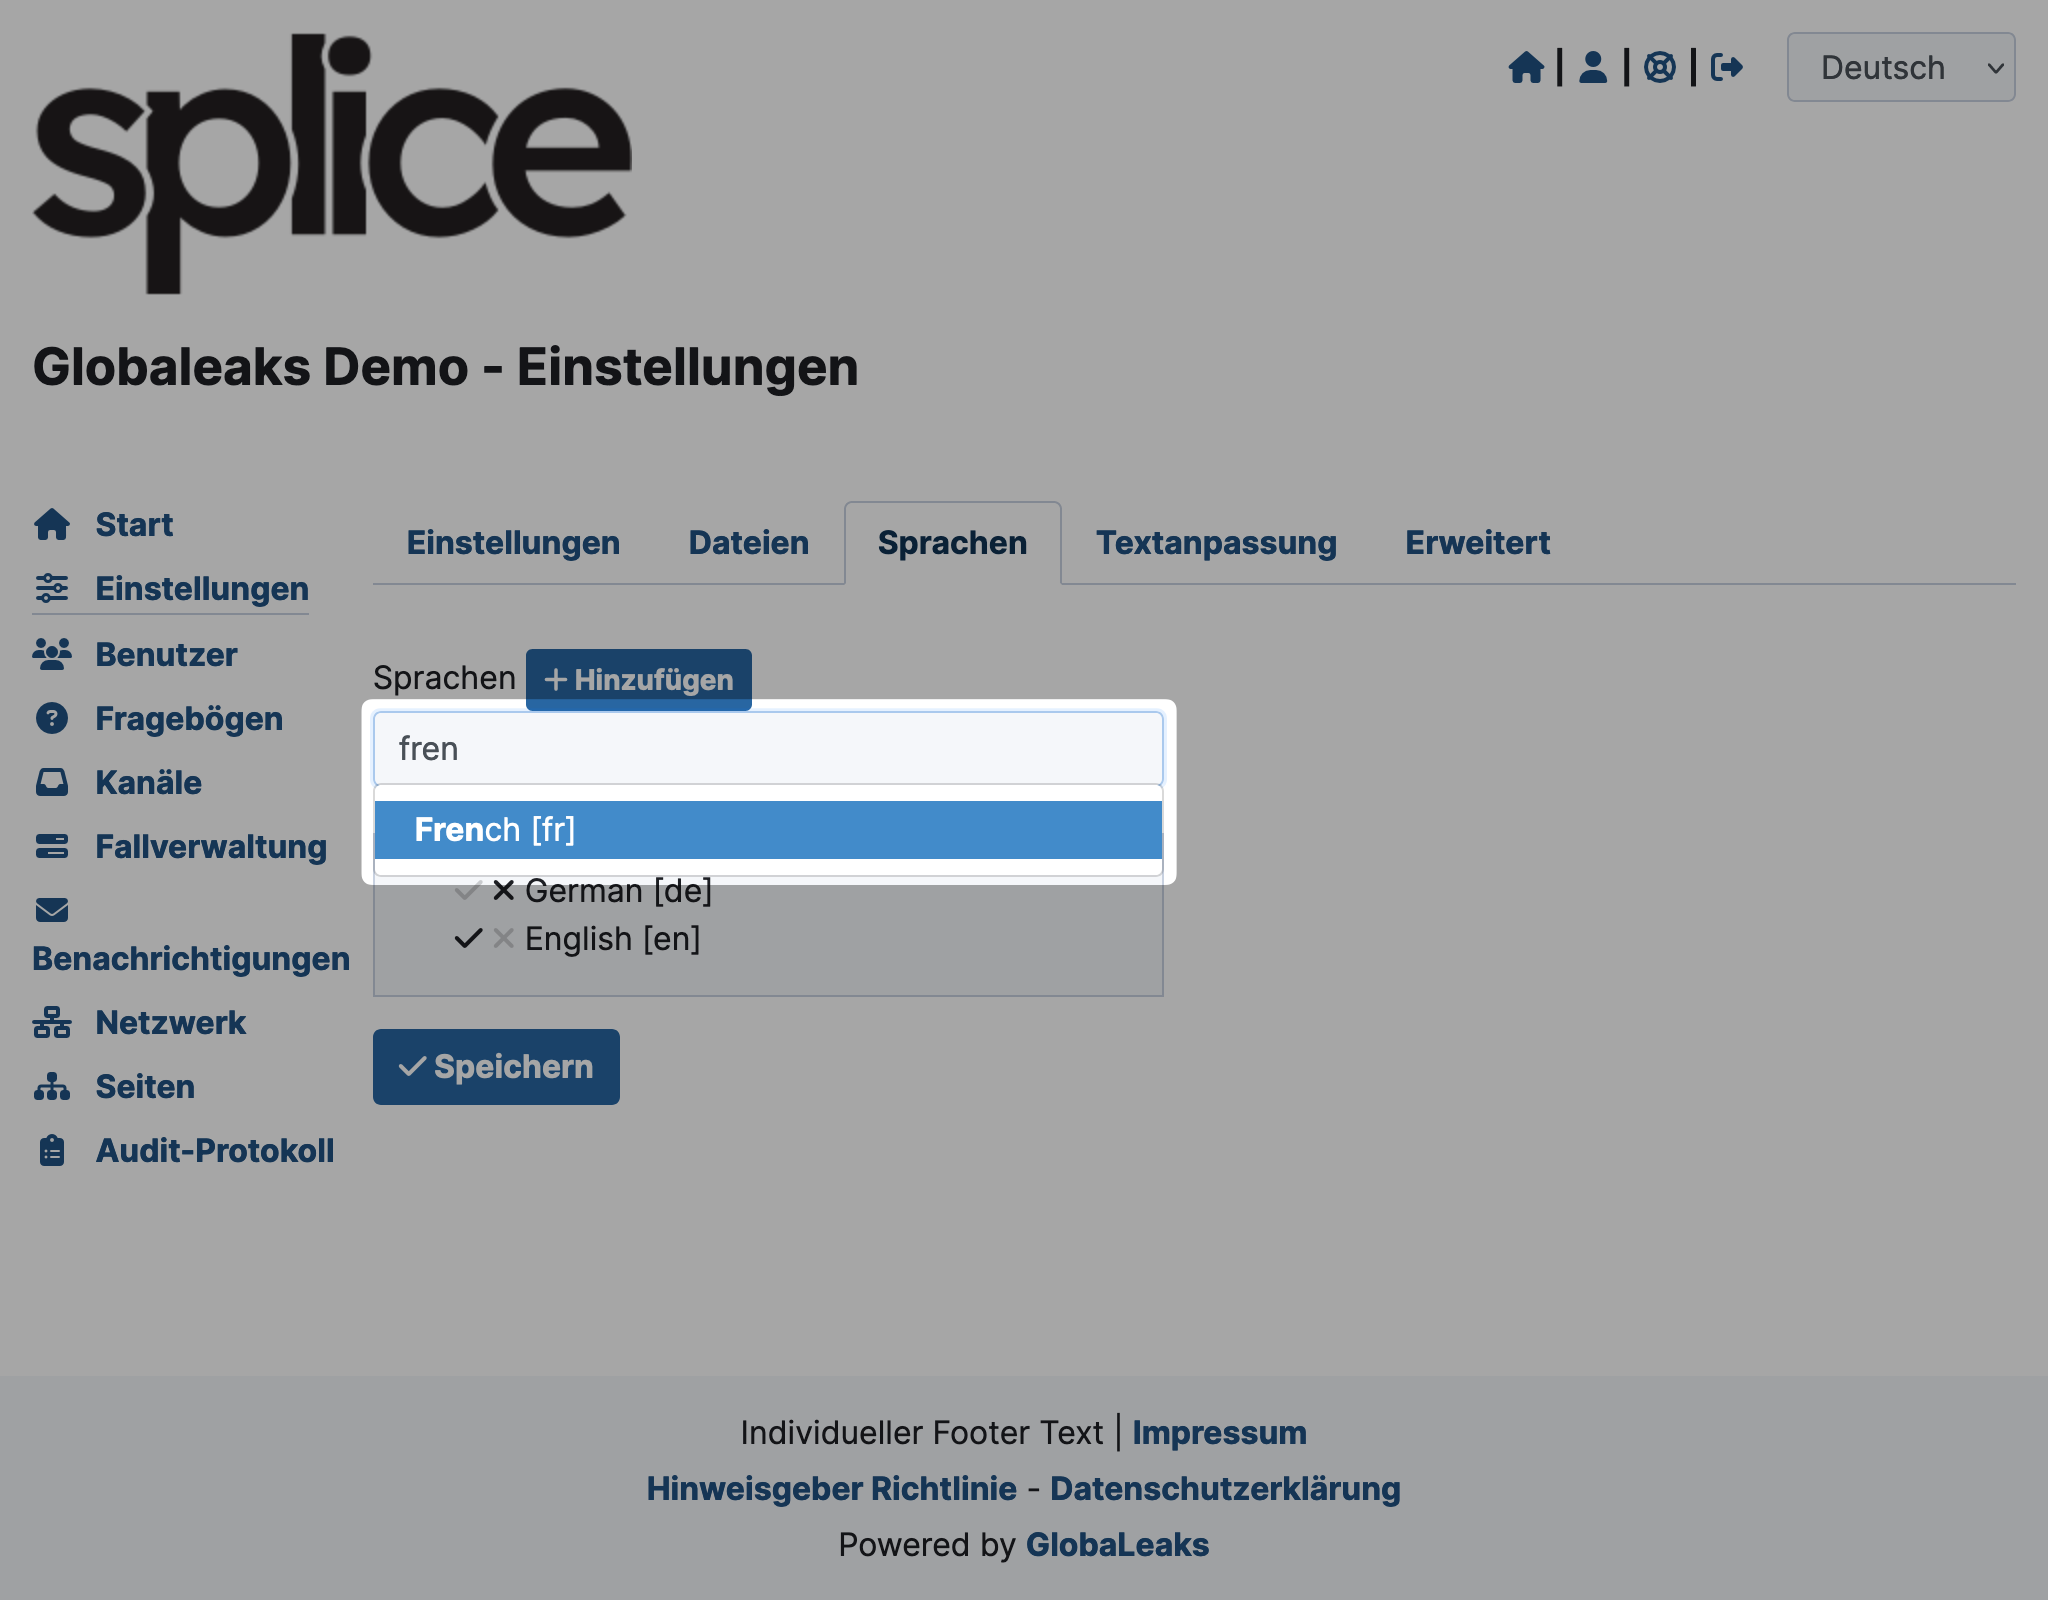Screen dimensions: 2048x1600
Task: Click the Hinzufügen button
Action: click(639, 679)
